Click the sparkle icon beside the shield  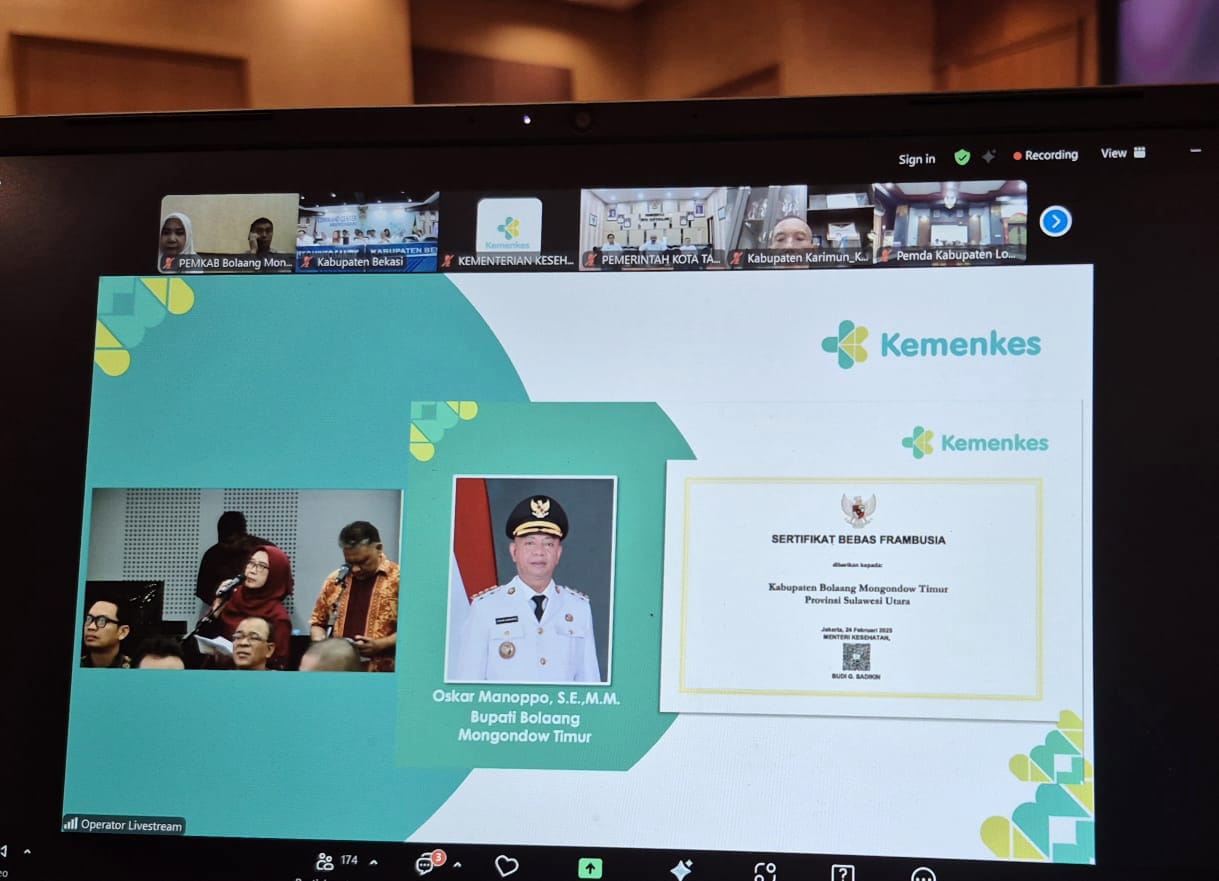pos(988,157)
